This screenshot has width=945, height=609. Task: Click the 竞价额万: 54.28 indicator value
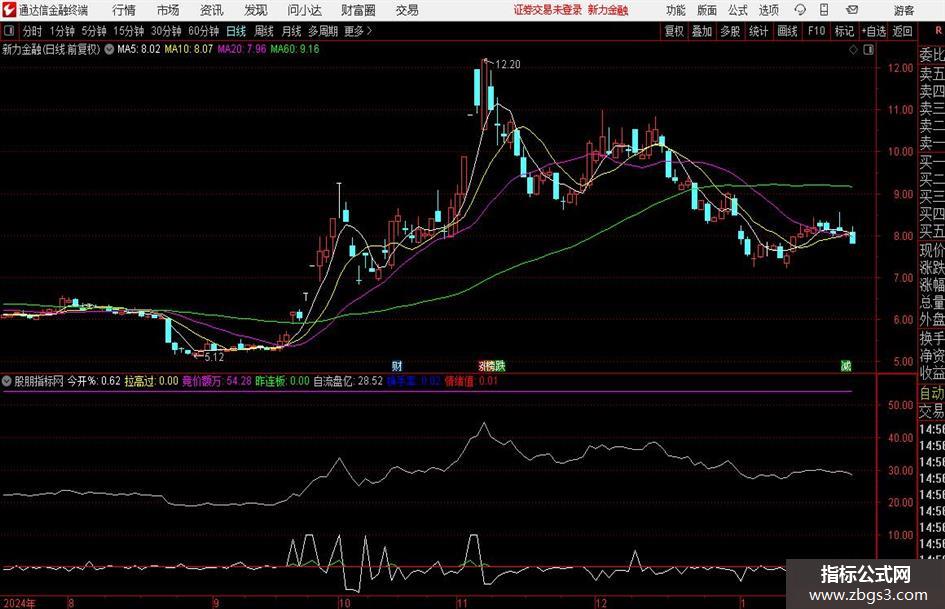pyautogui.click(x=217, y=381)
